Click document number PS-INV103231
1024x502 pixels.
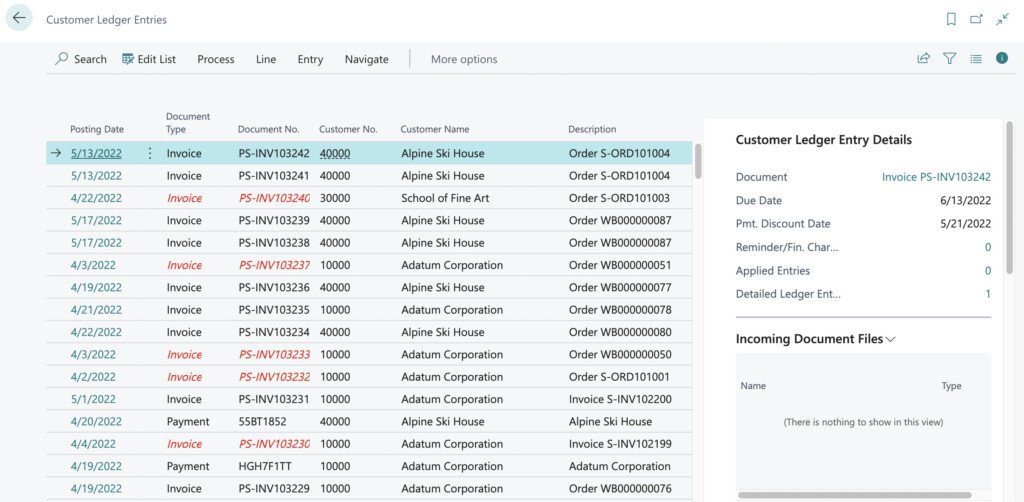pos(274,399)
